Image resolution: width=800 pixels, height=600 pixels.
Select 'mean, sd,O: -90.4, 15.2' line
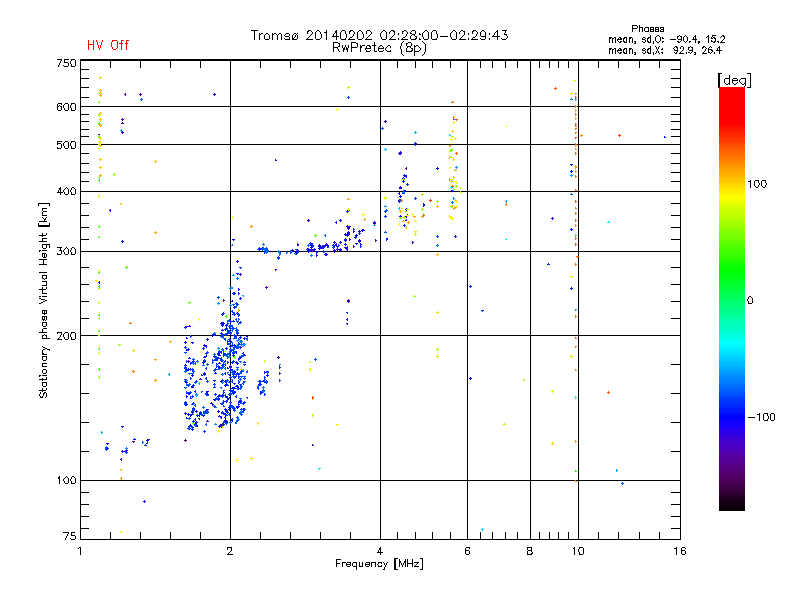pos(666,39)
